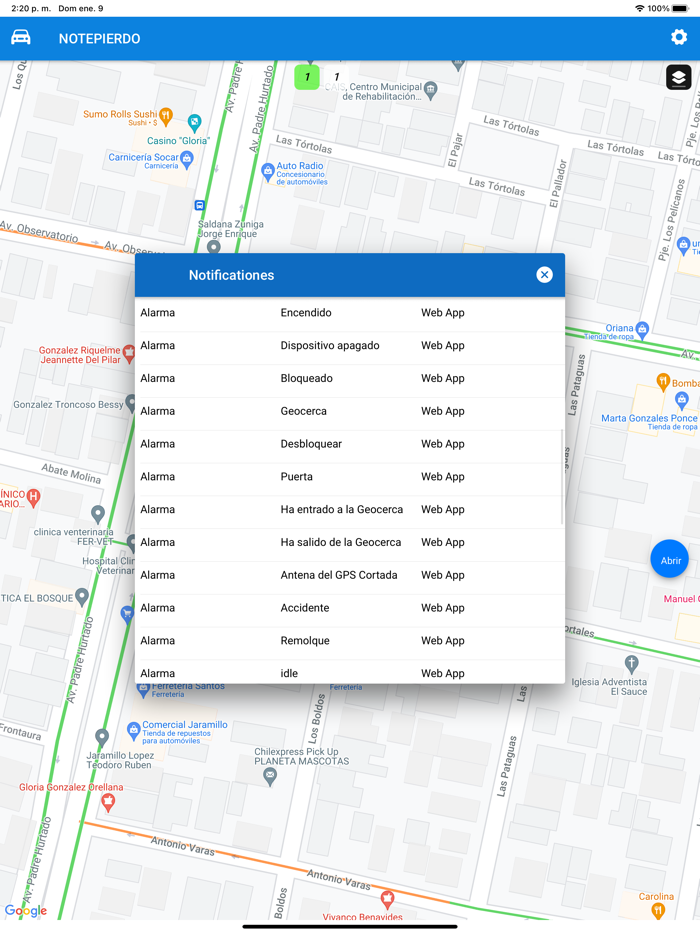Select Ha salido de la Geocerca row
This screenshot has width=700, height=934.
click(x=350, y=542)
